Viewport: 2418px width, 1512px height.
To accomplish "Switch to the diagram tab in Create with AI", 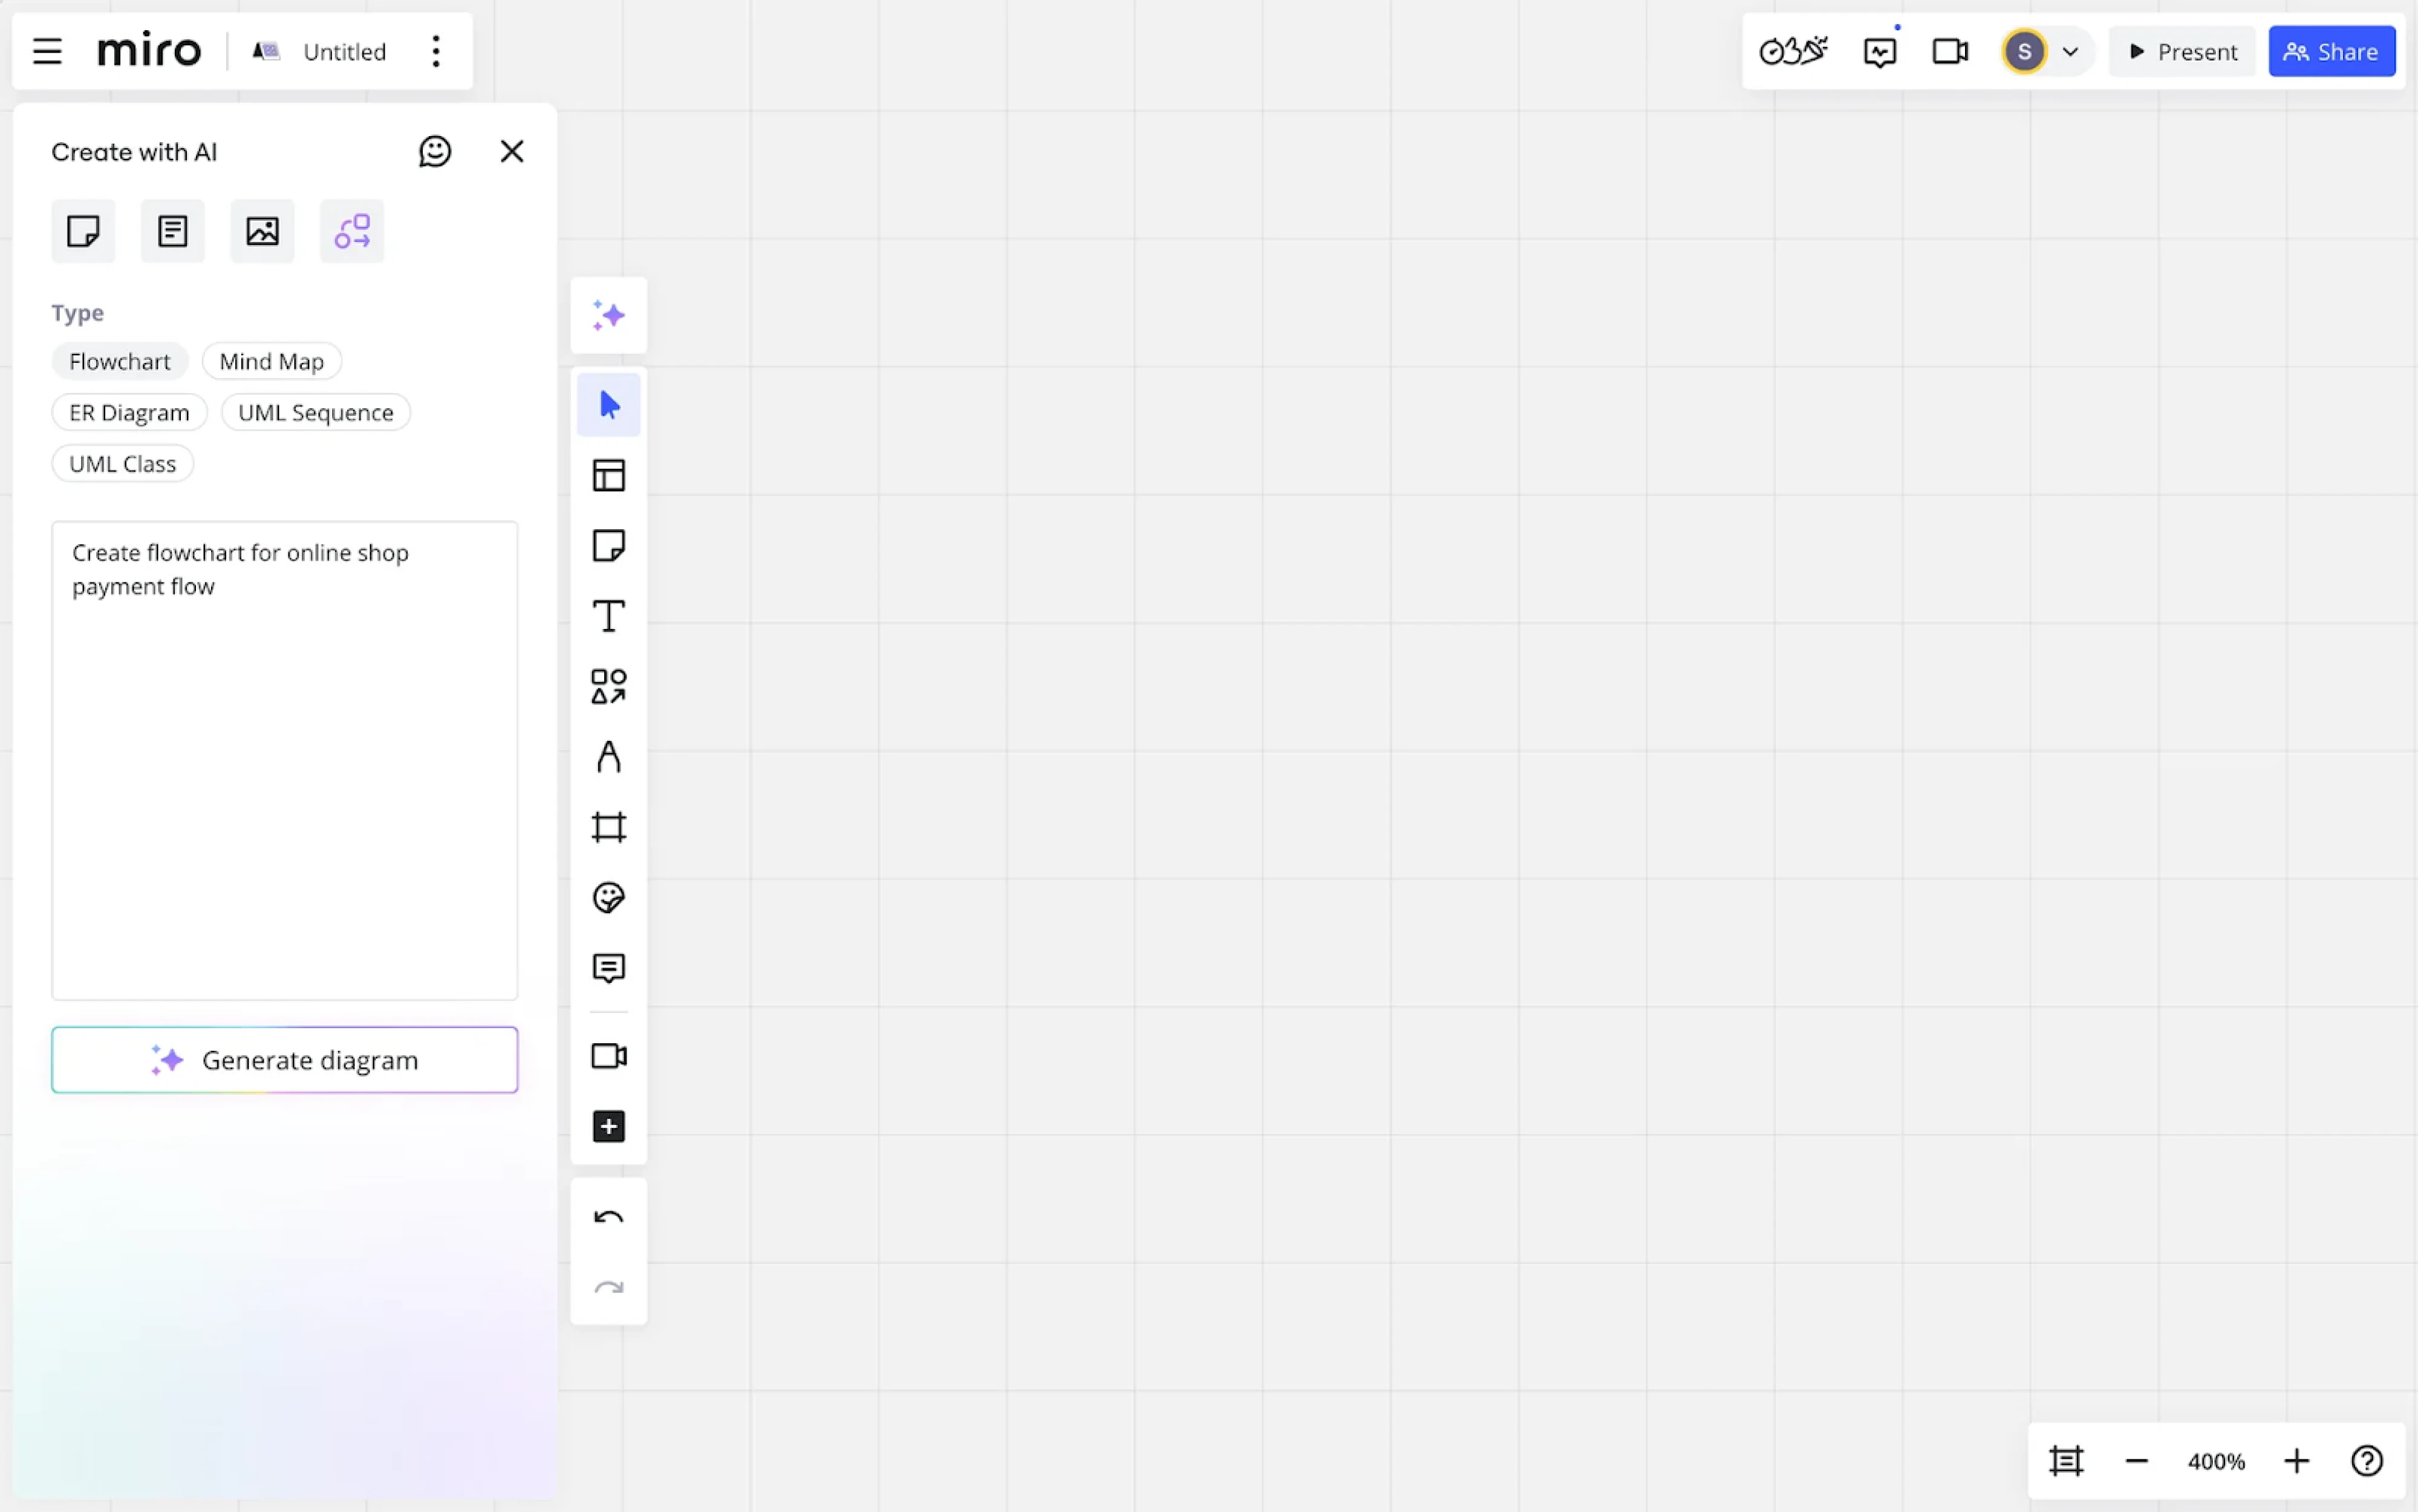I will tap(352, 231).
